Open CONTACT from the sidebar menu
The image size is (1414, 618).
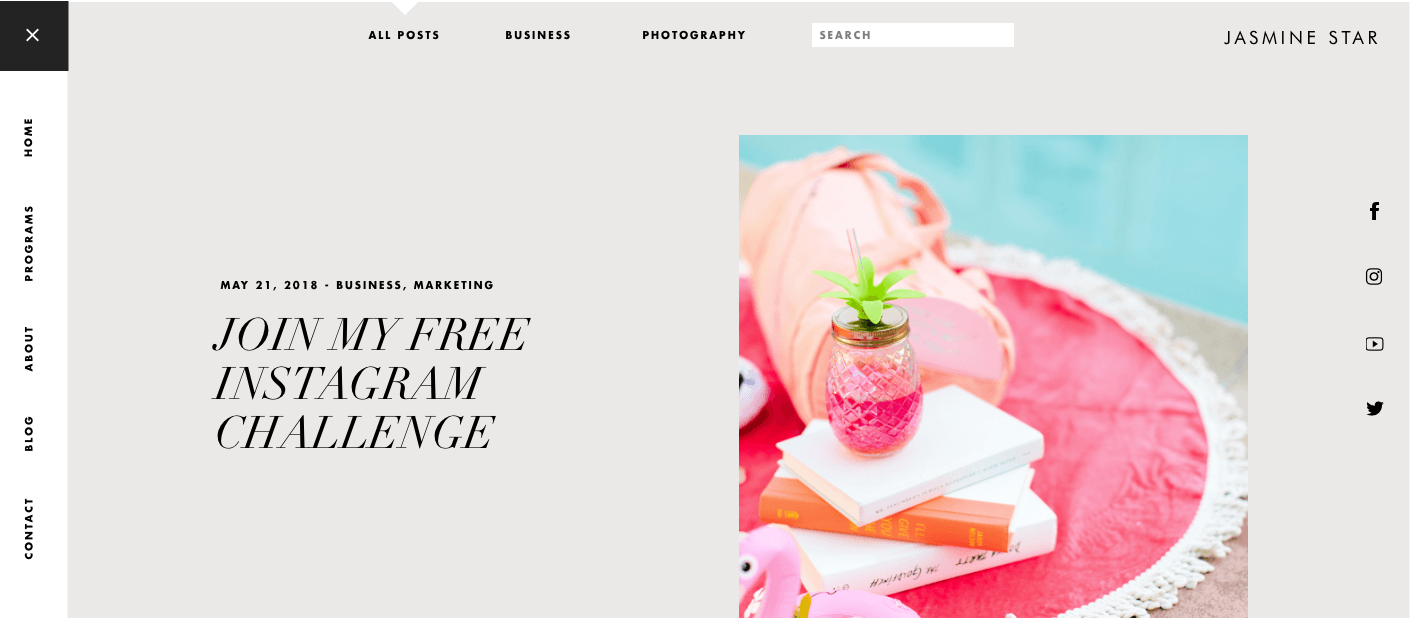tap(29, 528)
